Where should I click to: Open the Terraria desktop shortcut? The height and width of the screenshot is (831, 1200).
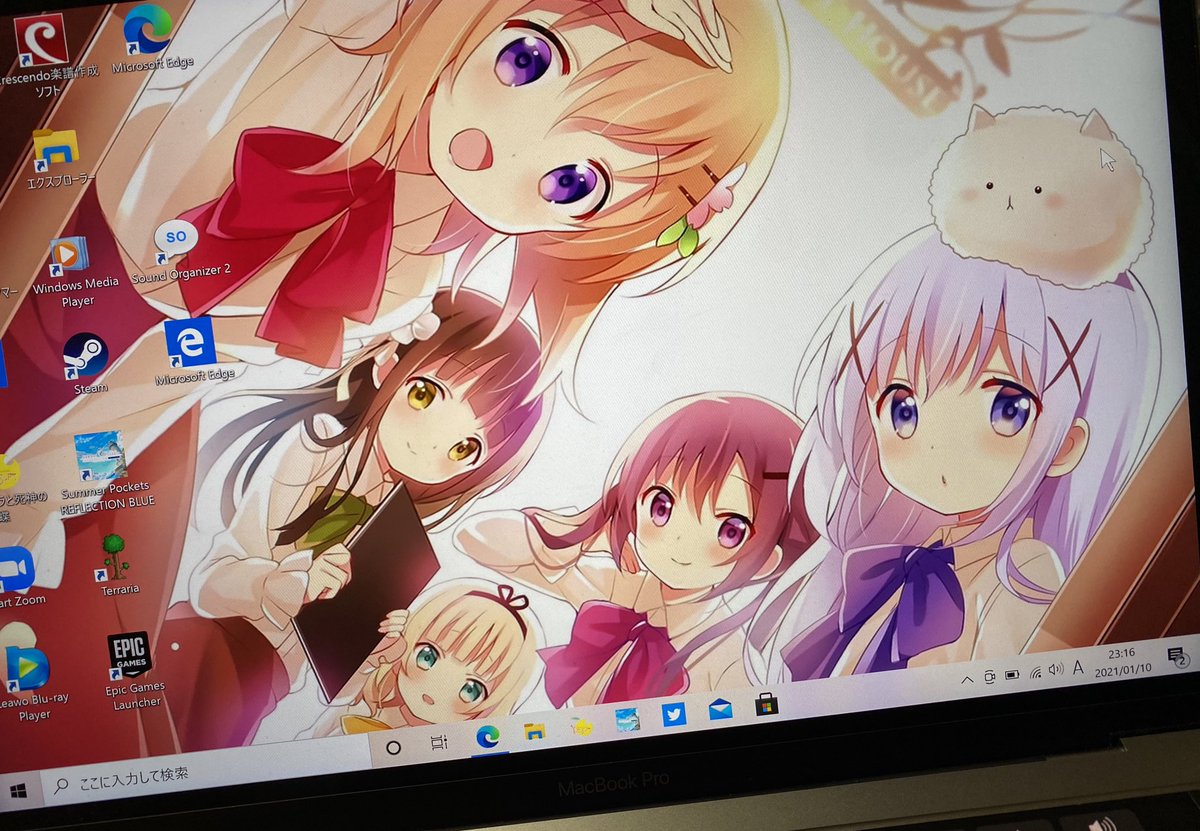118,565
